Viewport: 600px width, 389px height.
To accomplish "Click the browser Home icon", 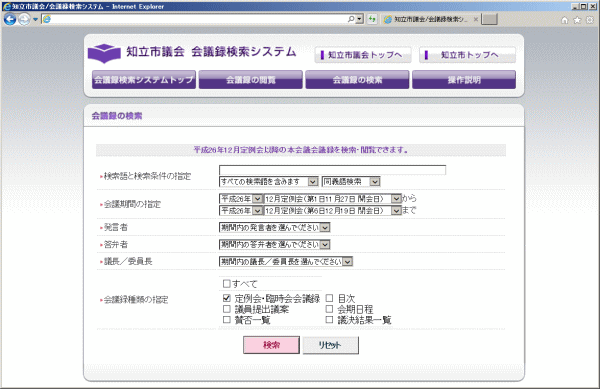I will coord(564,20).
